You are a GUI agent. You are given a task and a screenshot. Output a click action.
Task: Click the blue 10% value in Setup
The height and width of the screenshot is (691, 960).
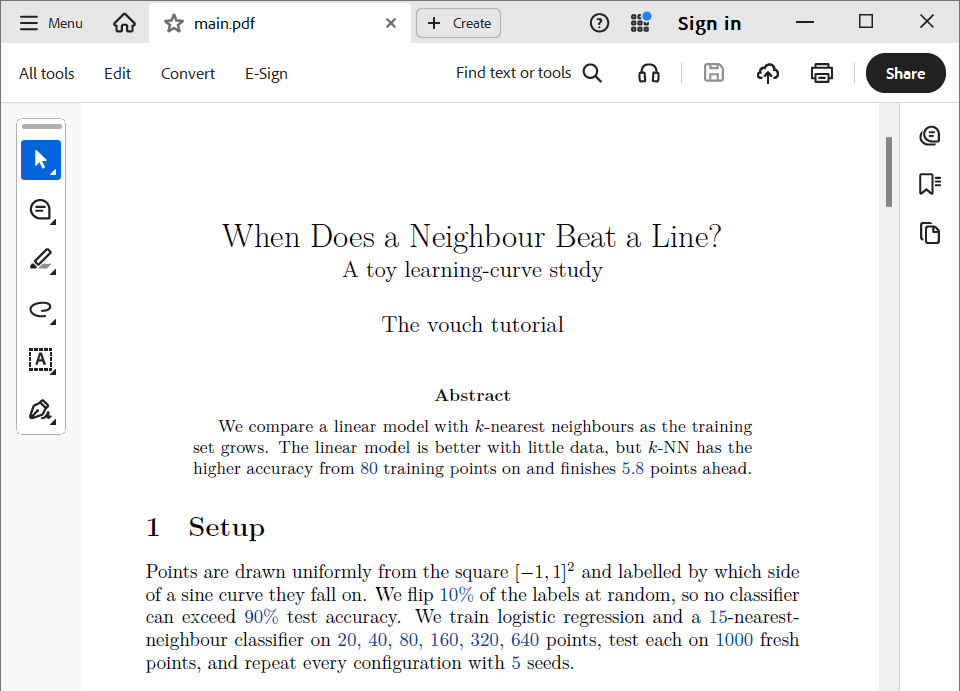coord(457,595)
